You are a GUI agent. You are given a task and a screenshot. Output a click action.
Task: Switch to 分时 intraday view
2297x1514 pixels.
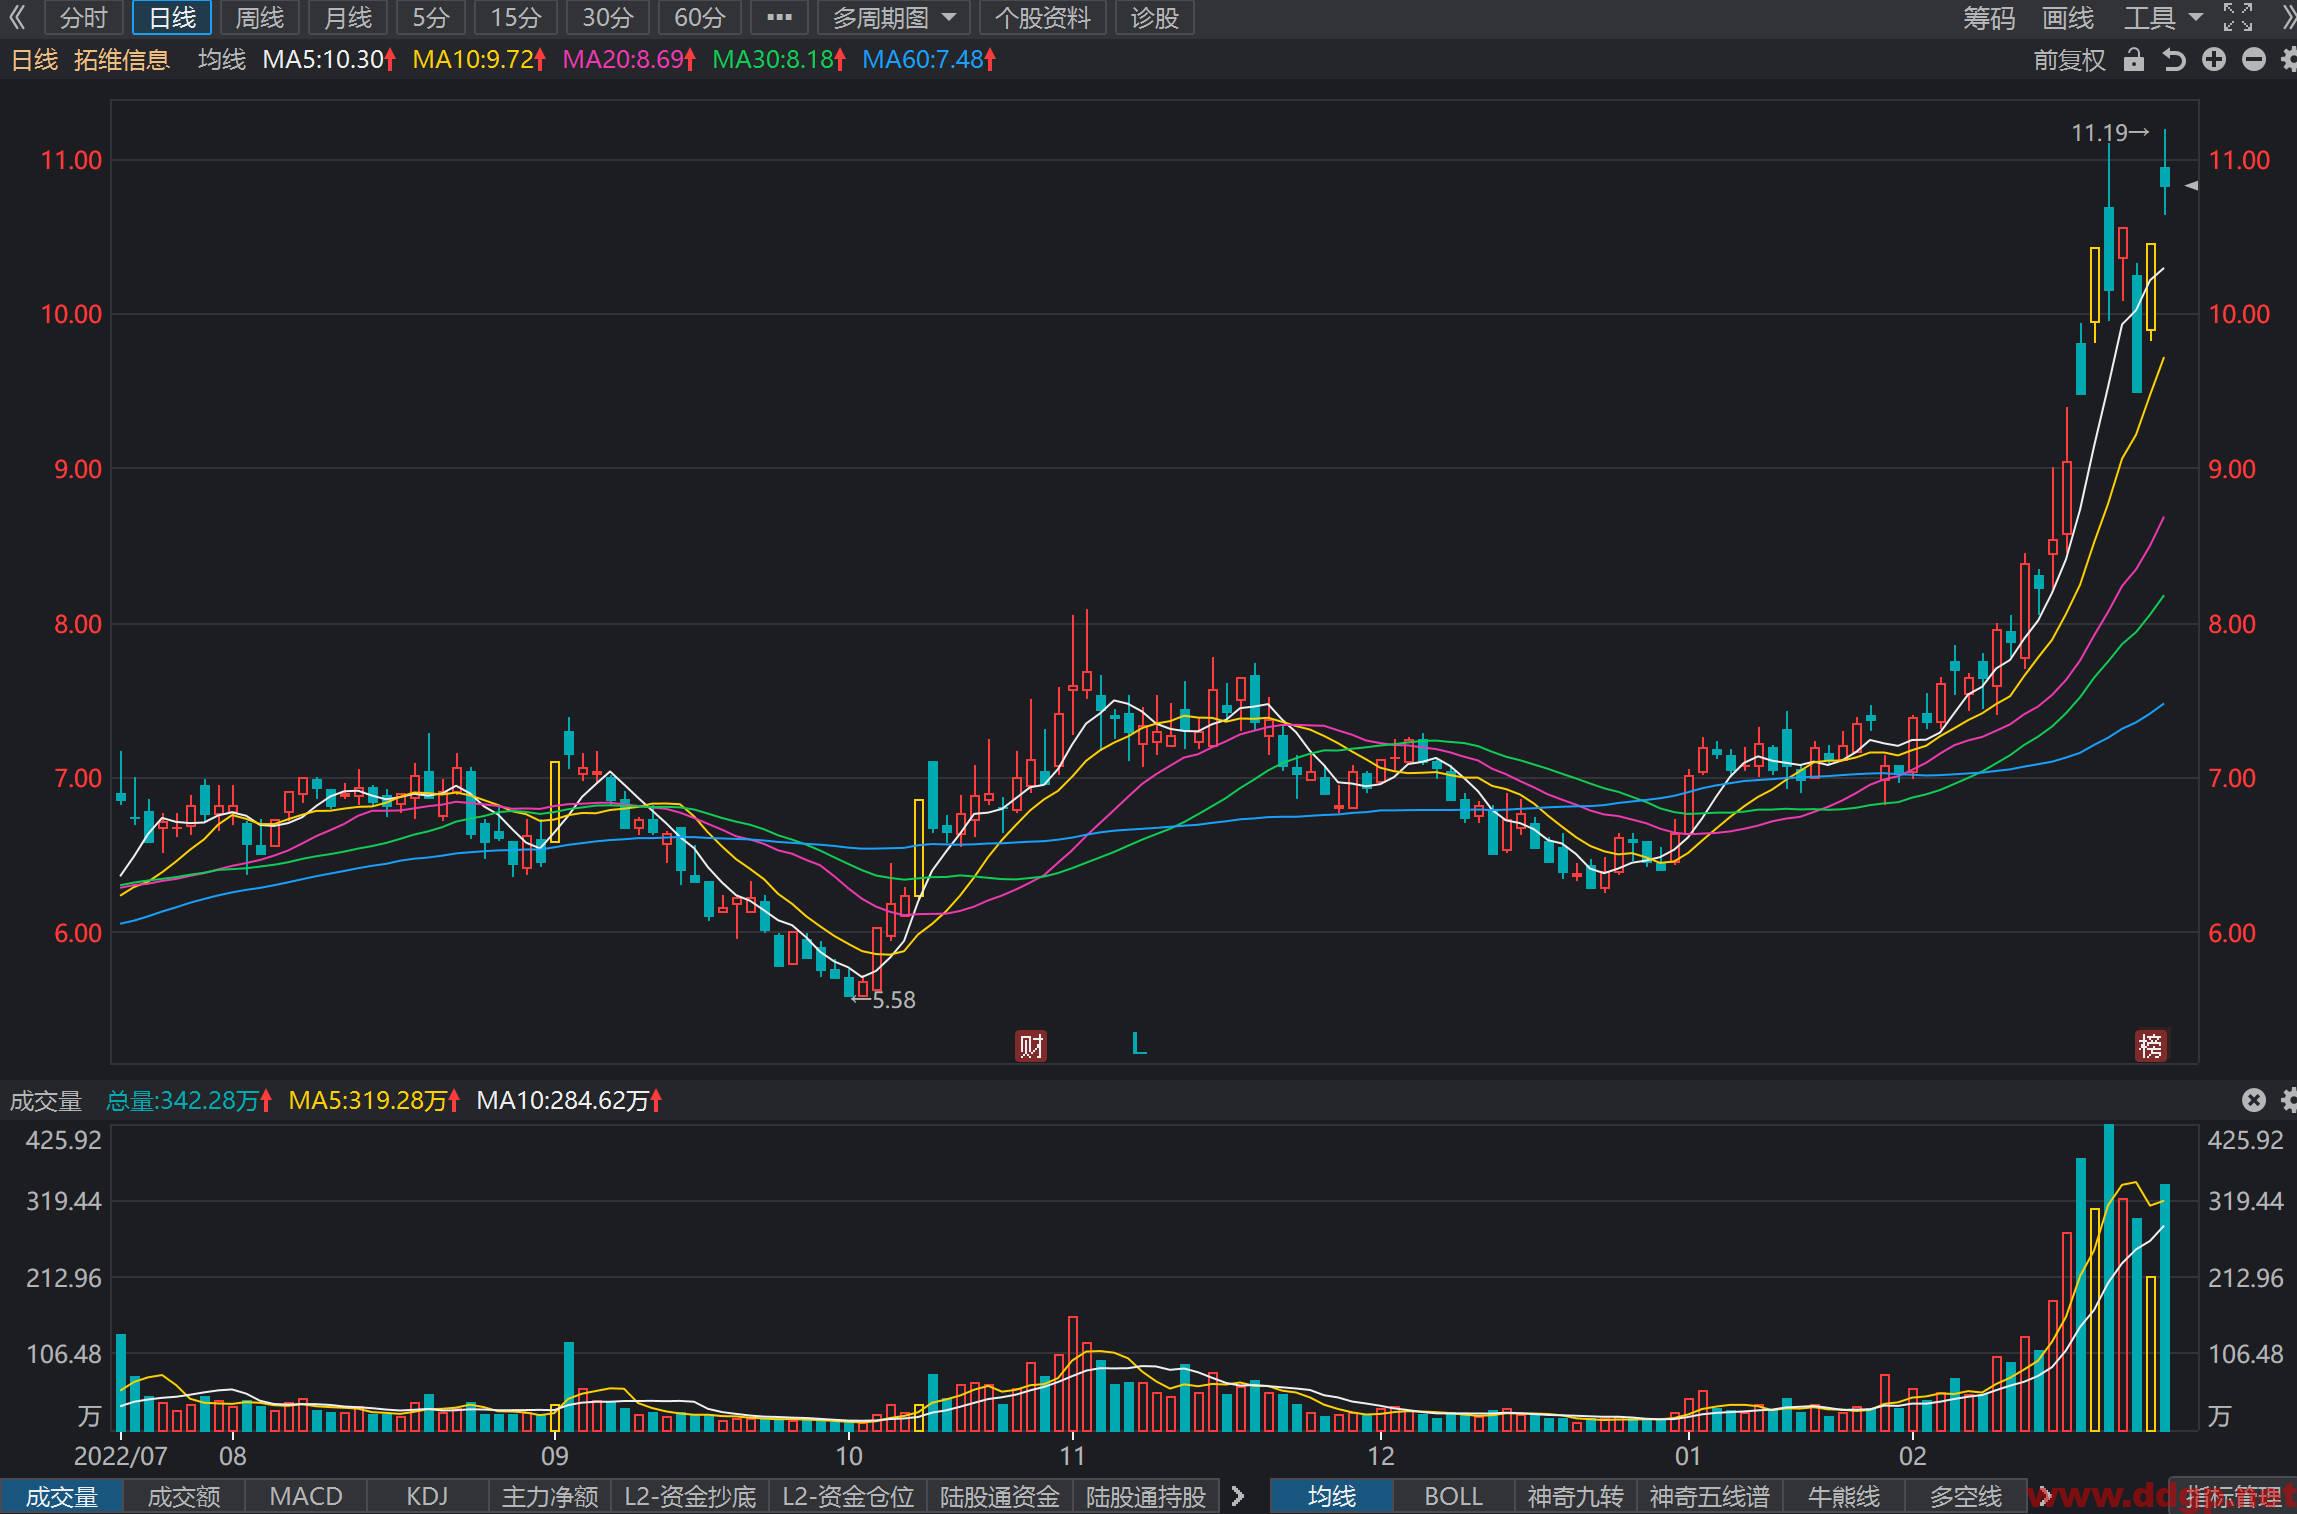[x=84, y=18]
